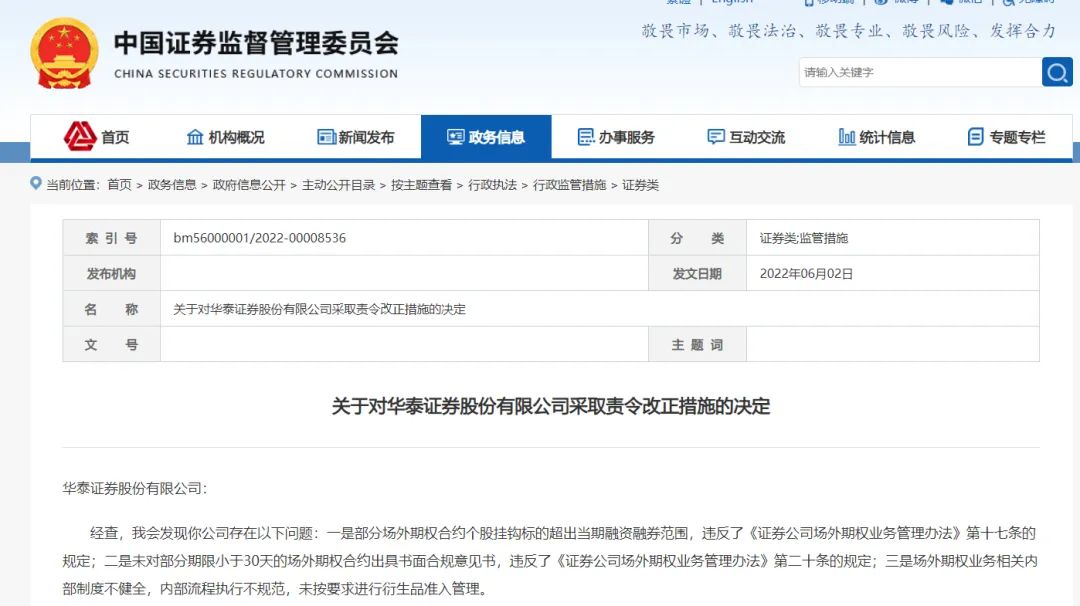The width and height of the screenshot is (1080, 606).
Task: Click the bold article heading 关于对华泰证券…决定
Action: (x=551, y=406)
